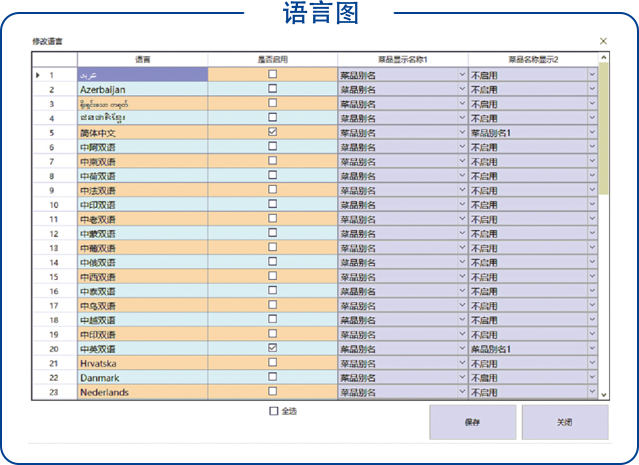Open 菜品名称显示2 dropdown for Hrvatska row
Viewport: 639px width, 465px height.
[x=592, y=363]
